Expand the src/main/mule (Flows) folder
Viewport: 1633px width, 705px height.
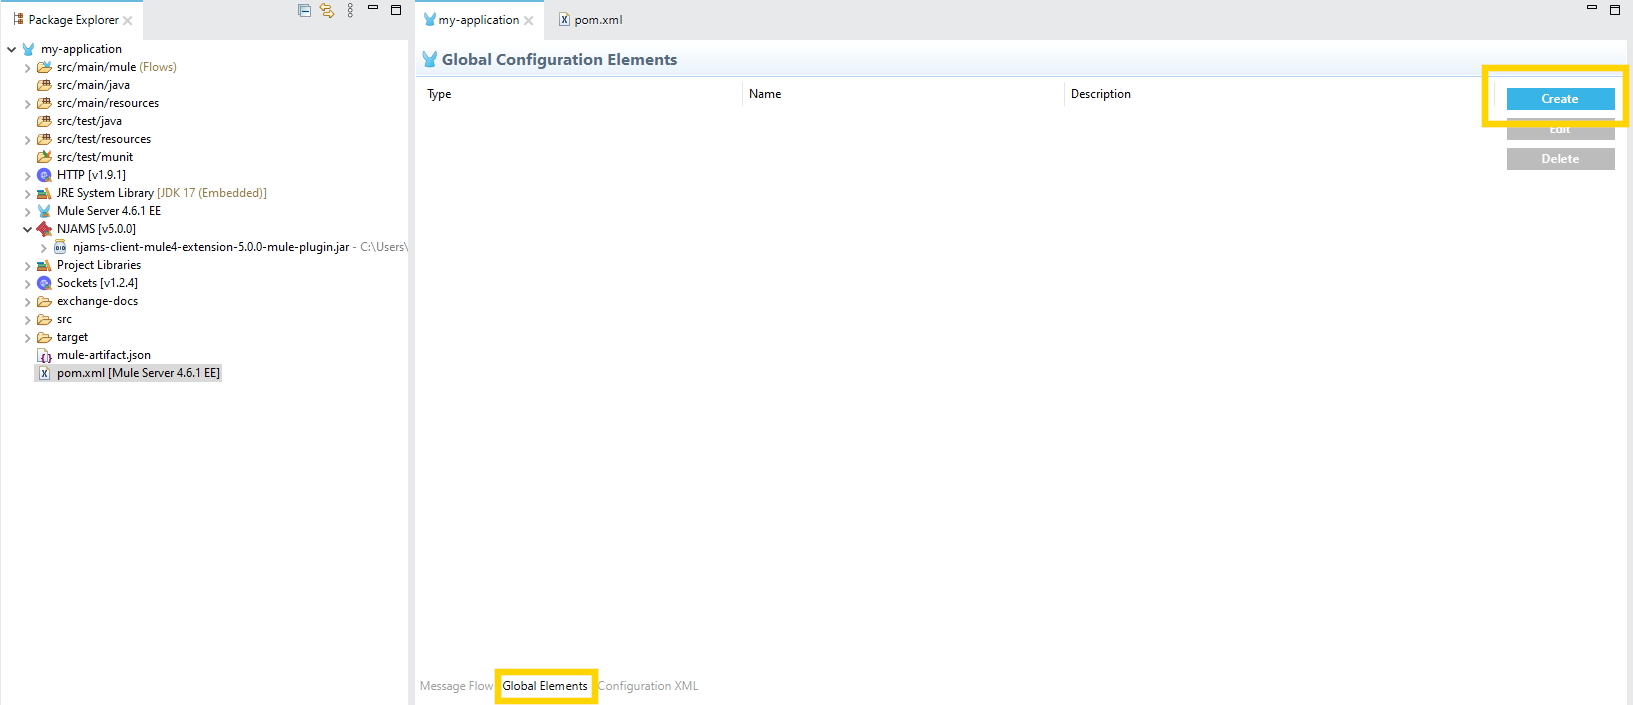[27, 68]
